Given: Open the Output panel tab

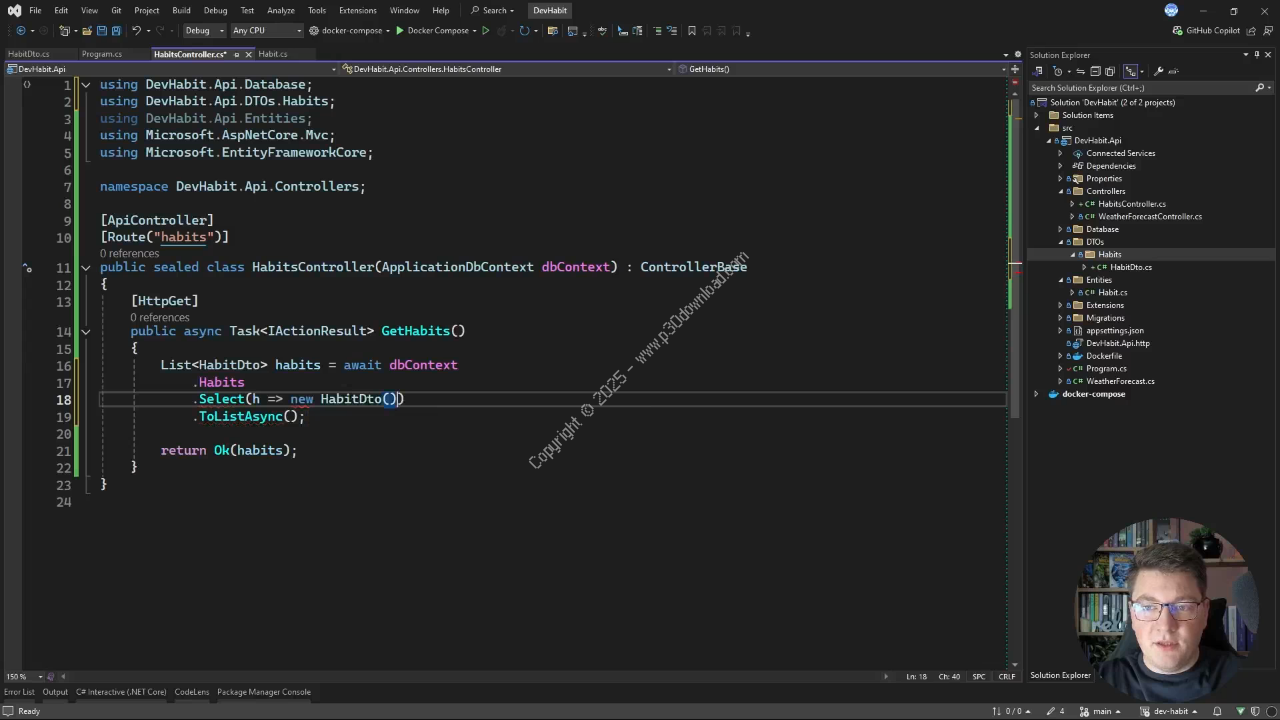Looking at the screenshot, I should tap(55, 692).
